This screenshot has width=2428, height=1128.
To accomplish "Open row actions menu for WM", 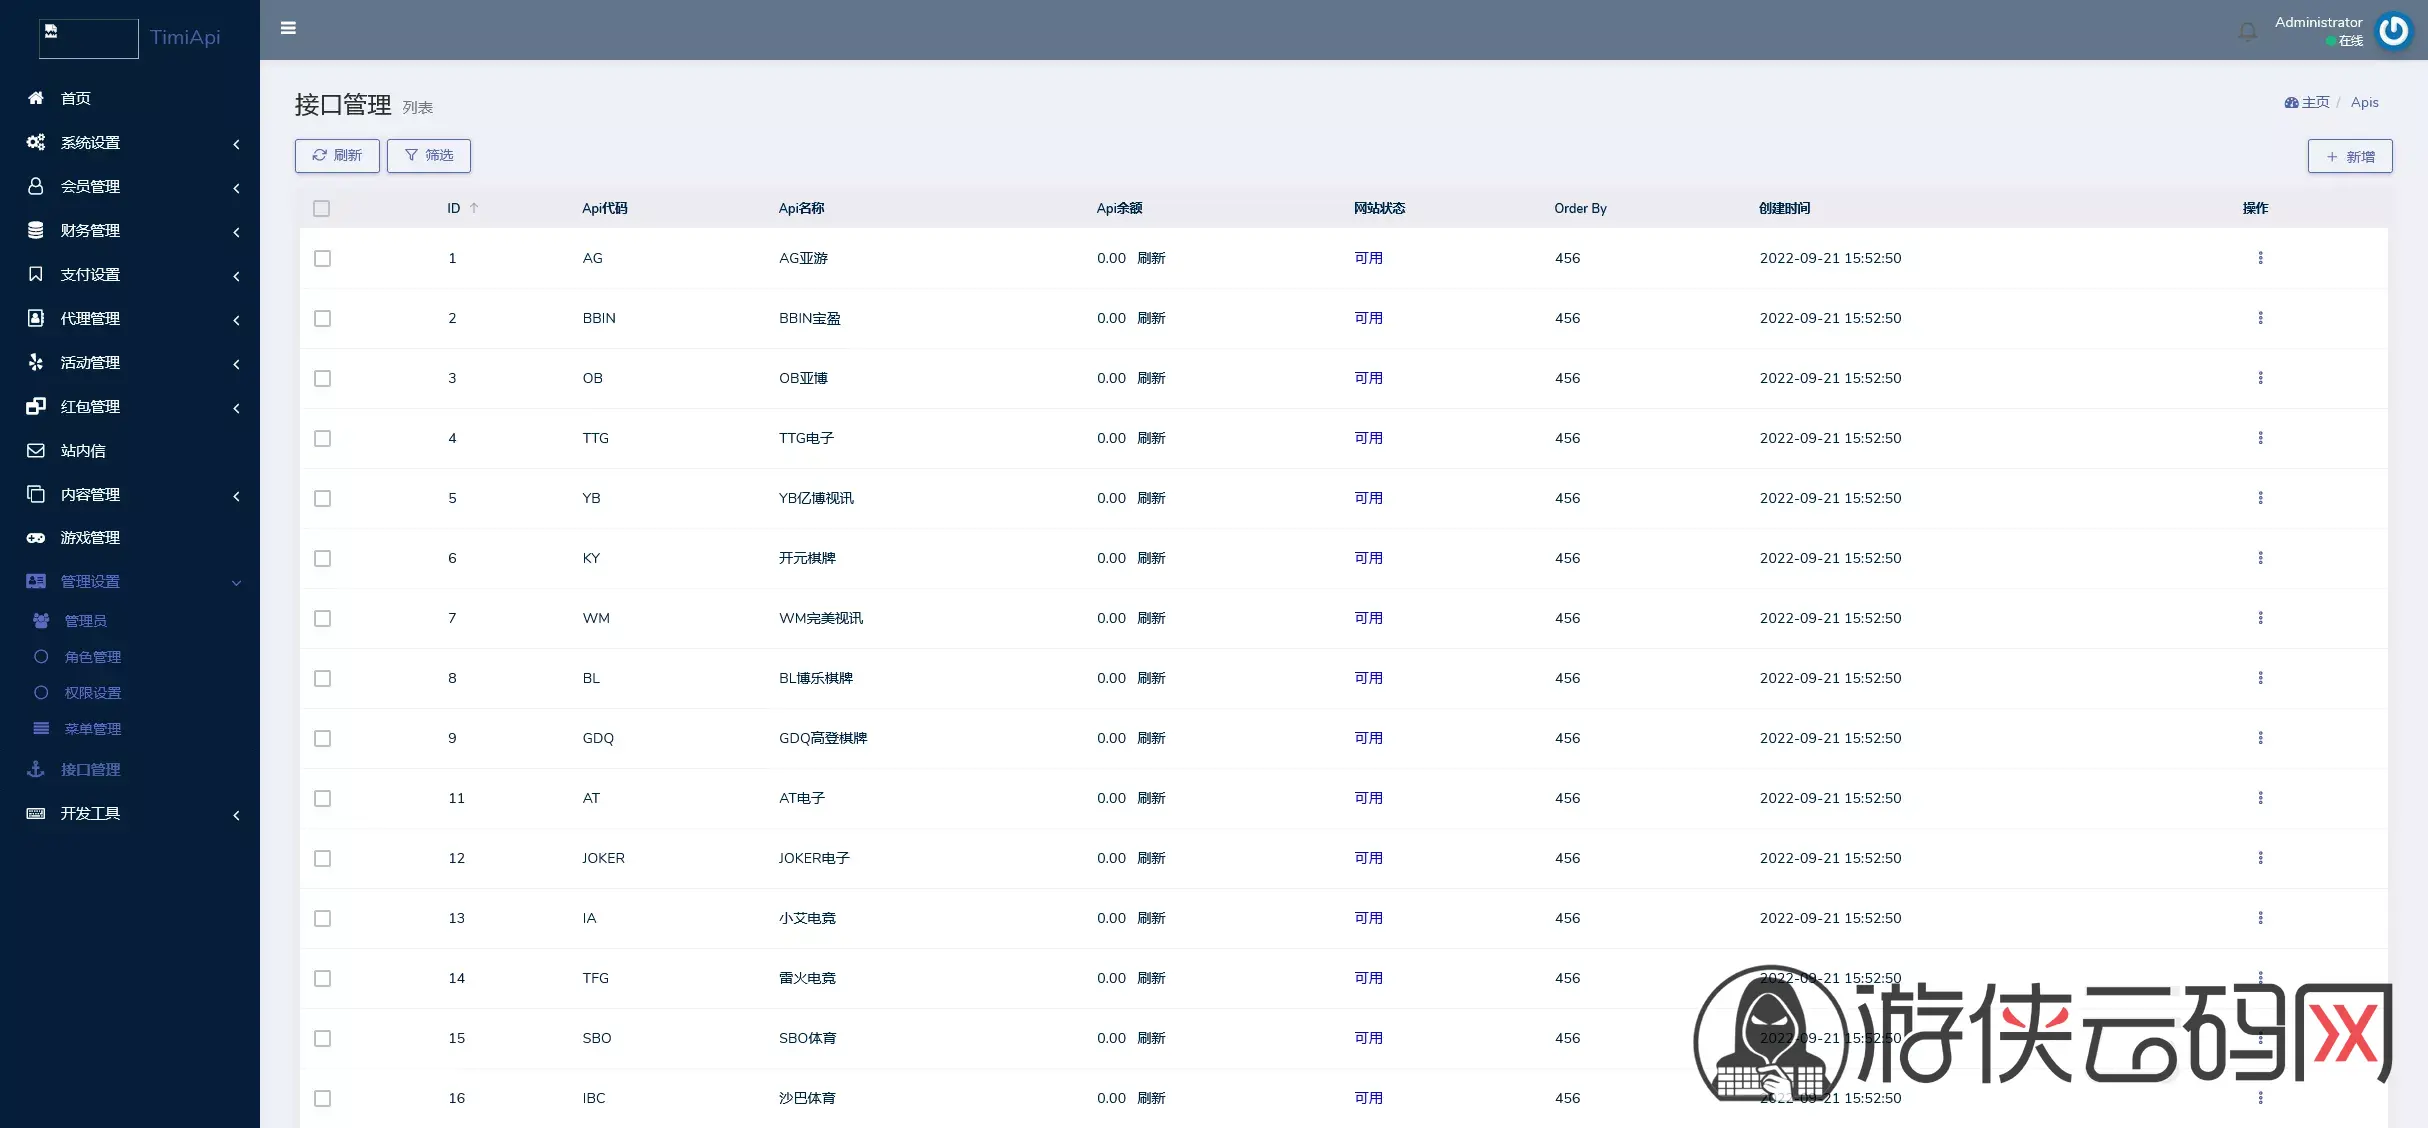I will 2260,618.
